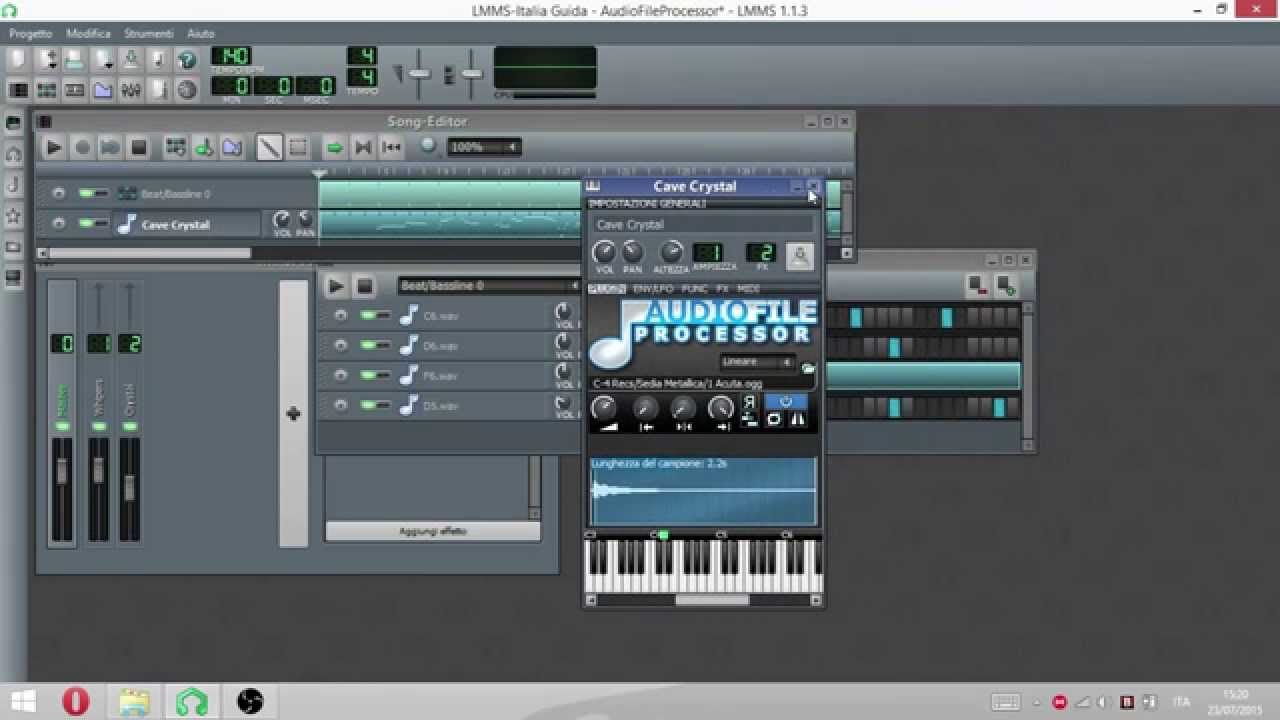The height and width of the screenshot is (720, 1280).
Task: Show the Beat+Bassline Editor via toolbar icon
Action: (x=46, y=90)
